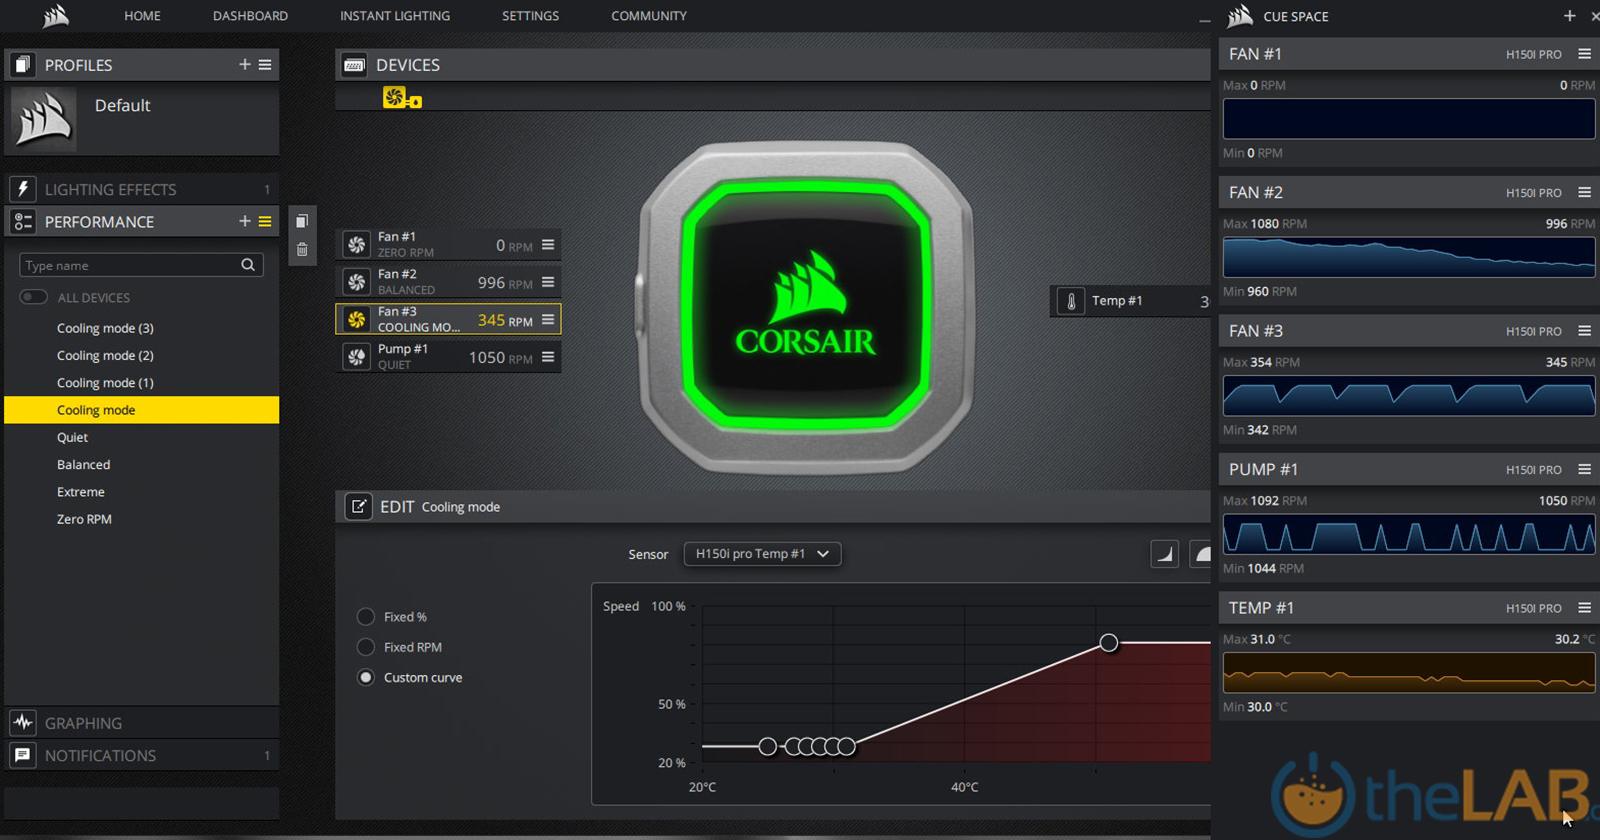Image resolution: width=1600 pixels, height=840 pixels.
Task: Open the COMMUNITY tab
Action: coord(649,16)
